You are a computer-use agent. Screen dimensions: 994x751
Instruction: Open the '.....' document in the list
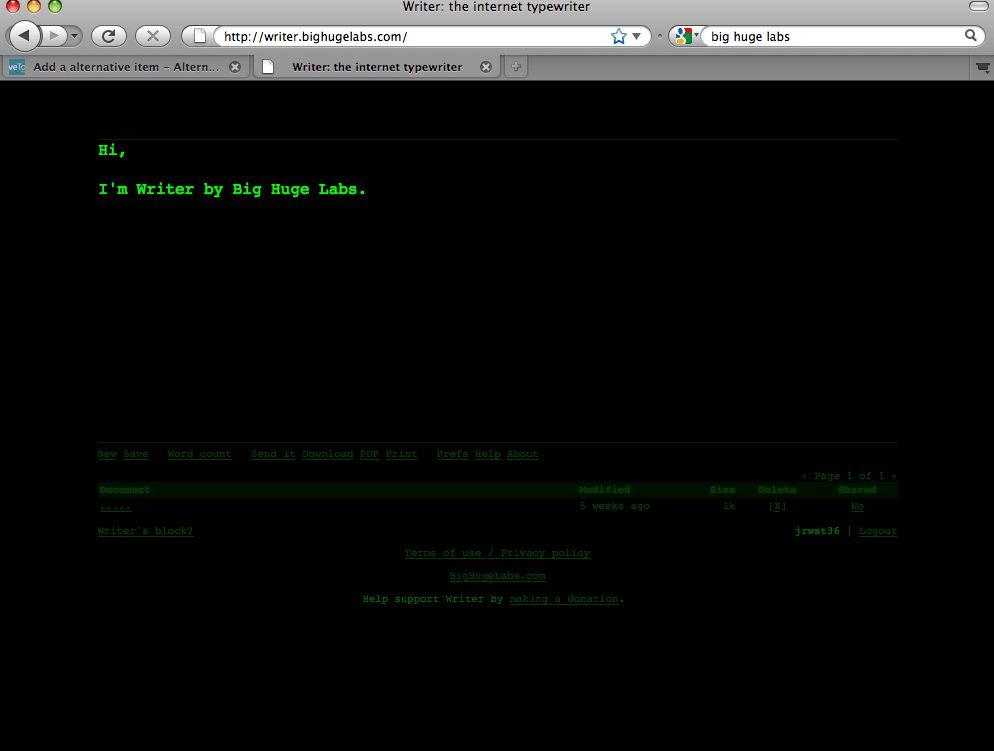115,506
